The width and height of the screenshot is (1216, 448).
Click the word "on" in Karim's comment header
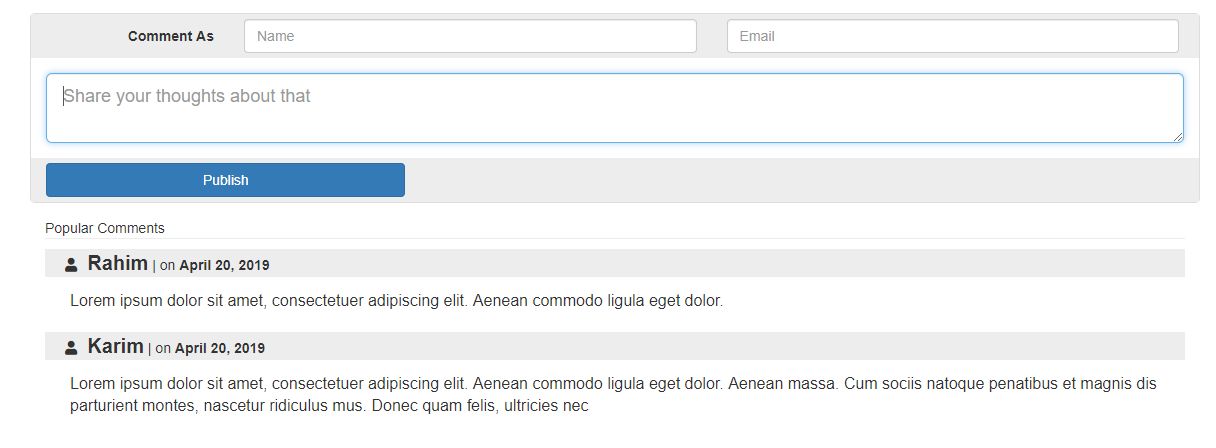[x=163, y=349]
